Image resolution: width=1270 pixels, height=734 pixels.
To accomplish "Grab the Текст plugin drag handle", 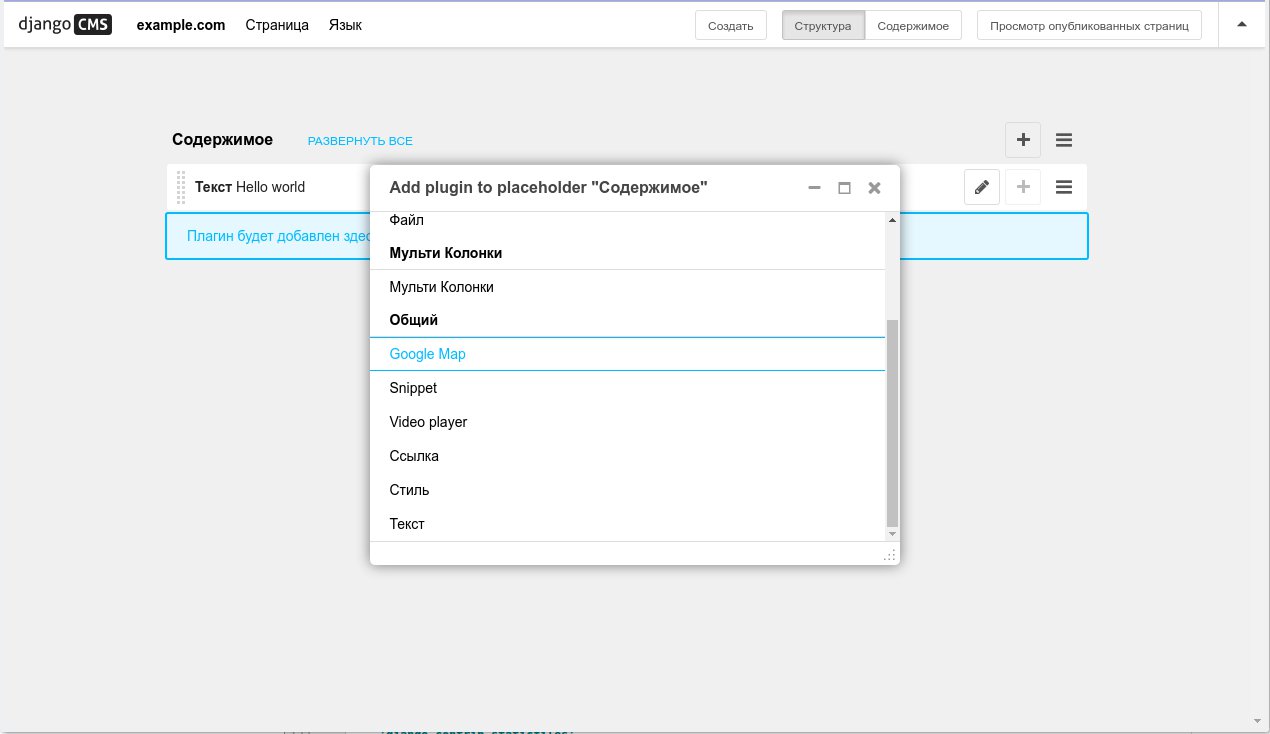I will pyautogui.click(x=181, y=187).
